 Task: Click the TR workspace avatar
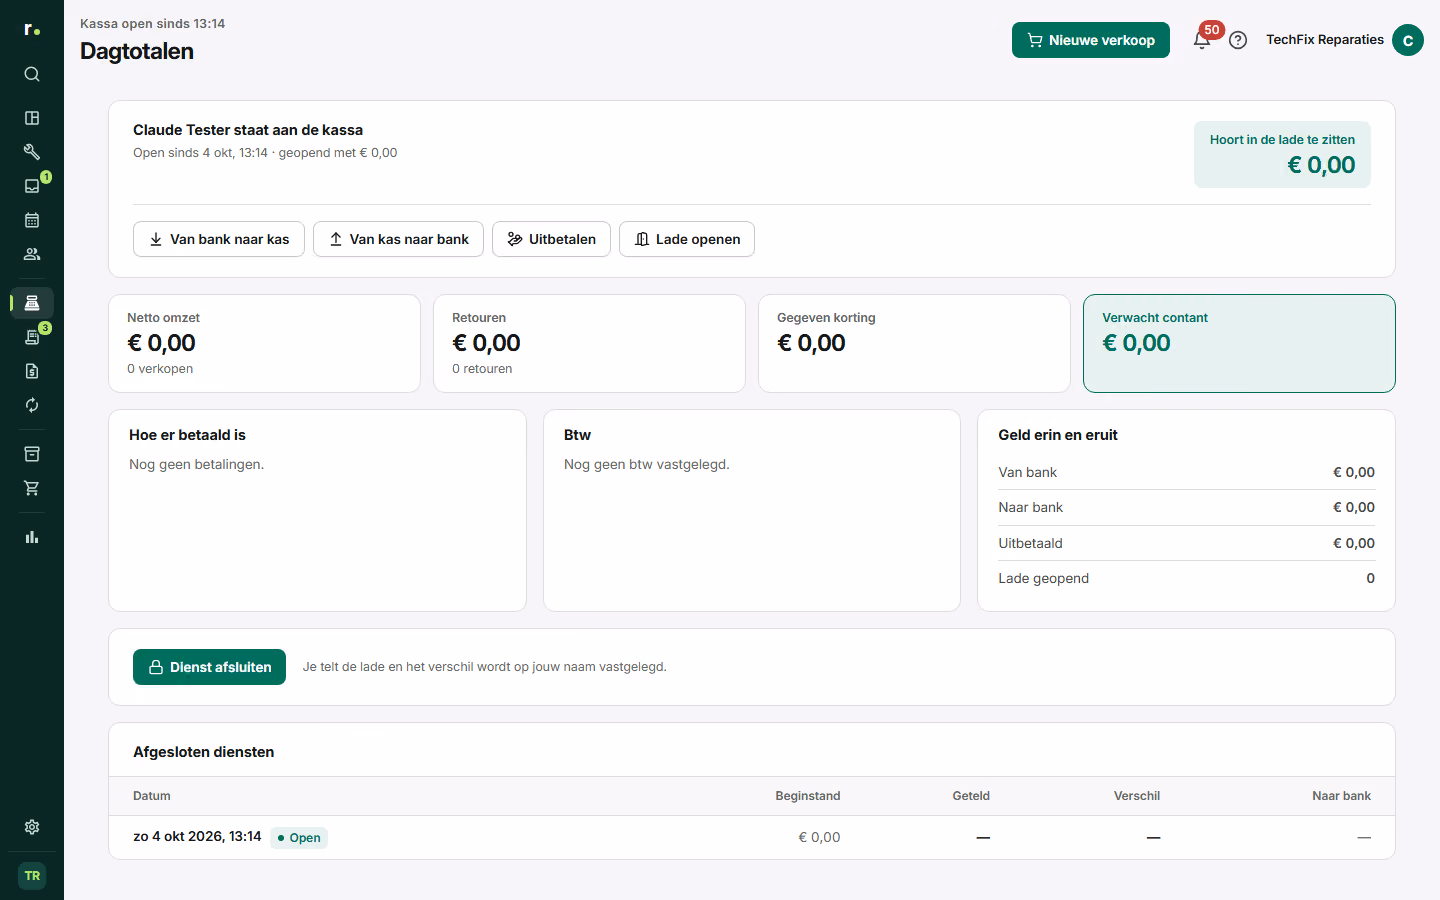[x=32, y=876]
